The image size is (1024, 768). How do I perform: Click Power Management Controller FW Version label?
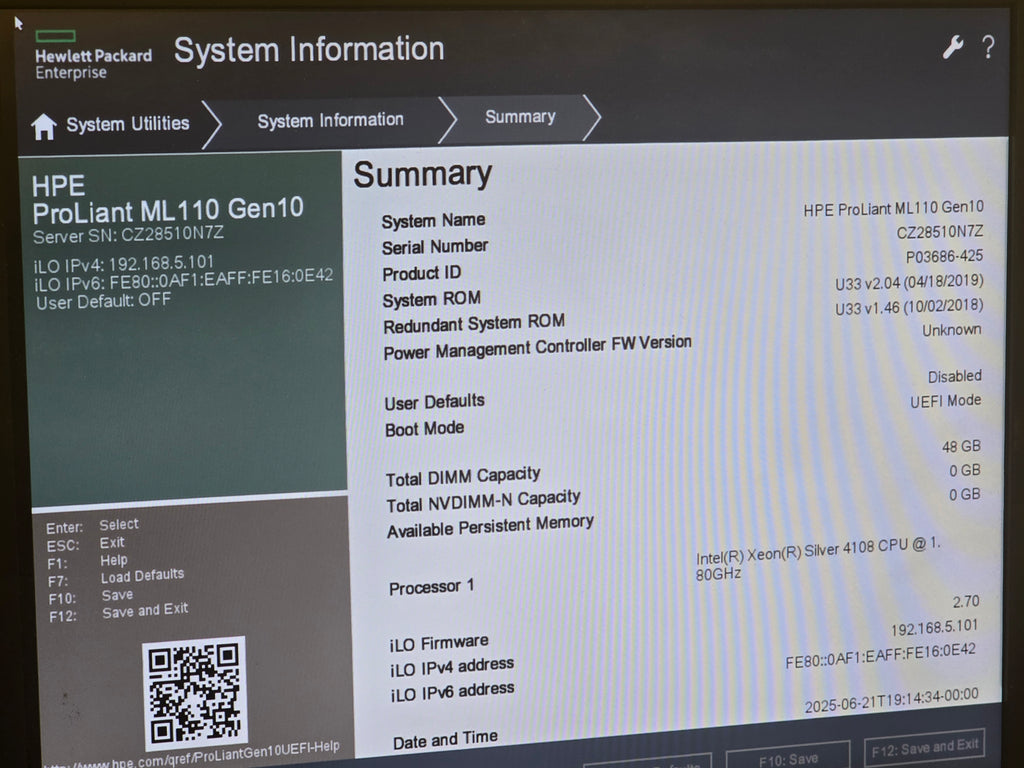coord(537,347)
